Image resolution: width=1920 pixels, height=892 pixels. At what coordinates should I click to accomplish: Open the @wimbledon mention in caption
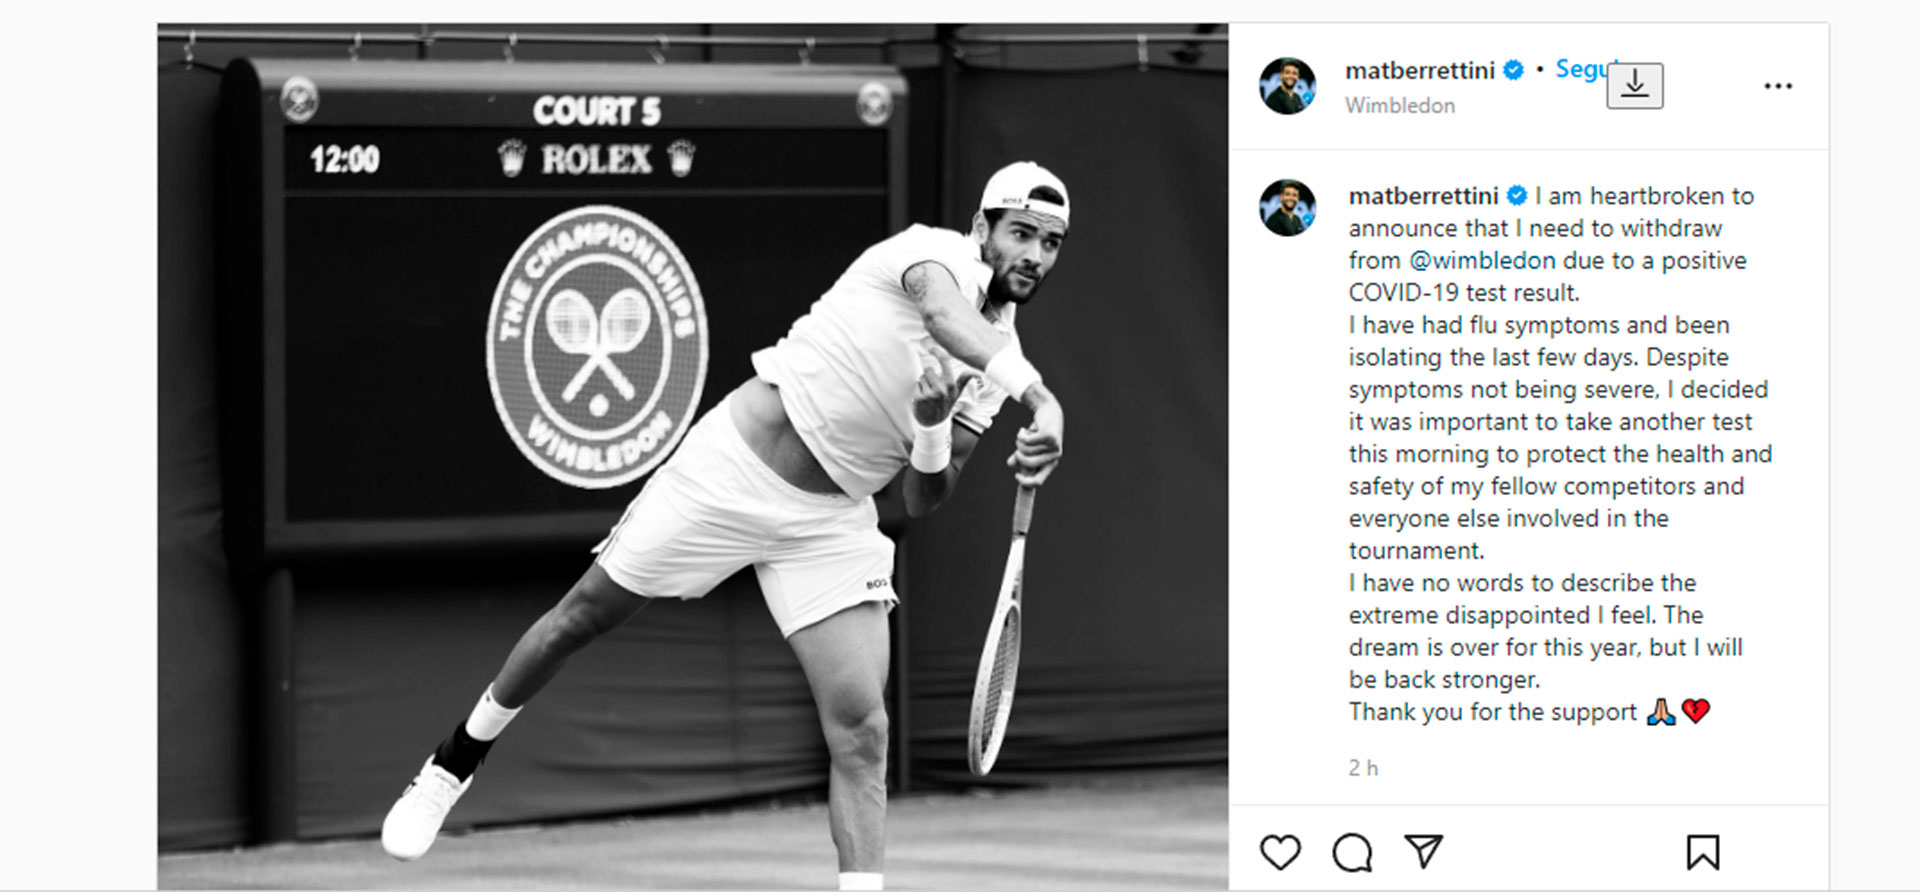click(x=1482, y=260)
